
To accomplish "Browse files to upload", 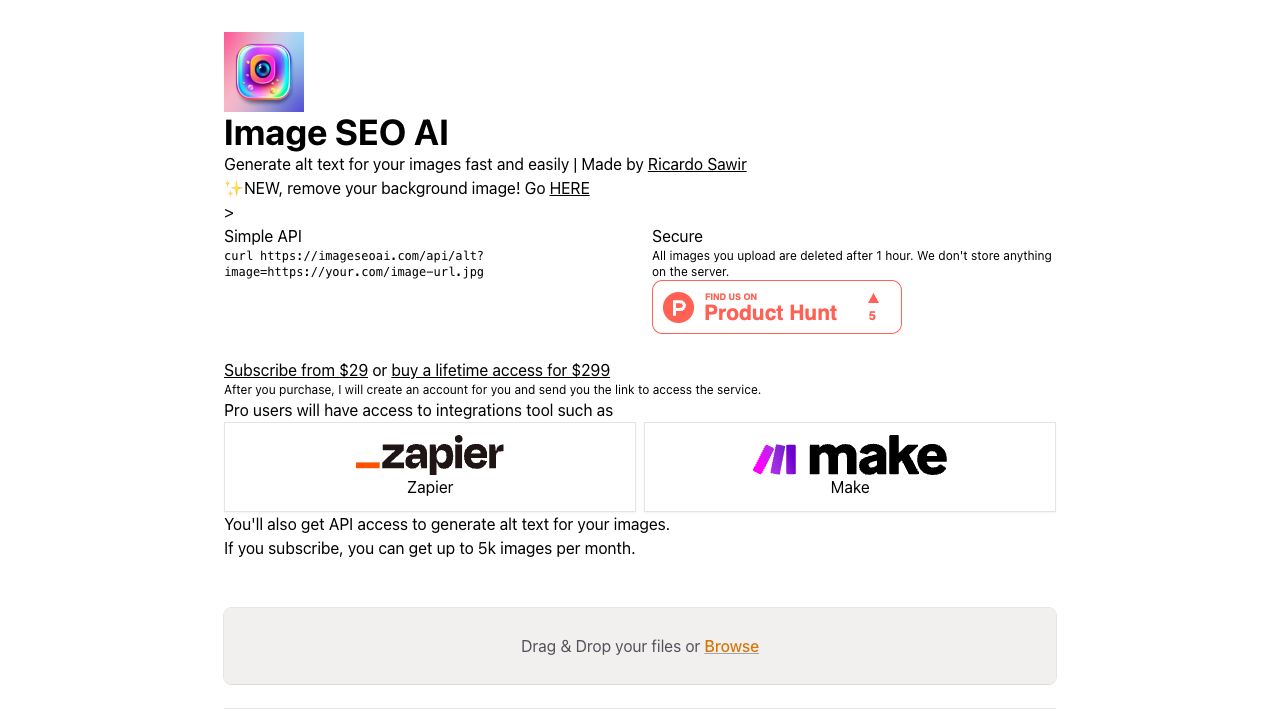I will coord(731,646).
